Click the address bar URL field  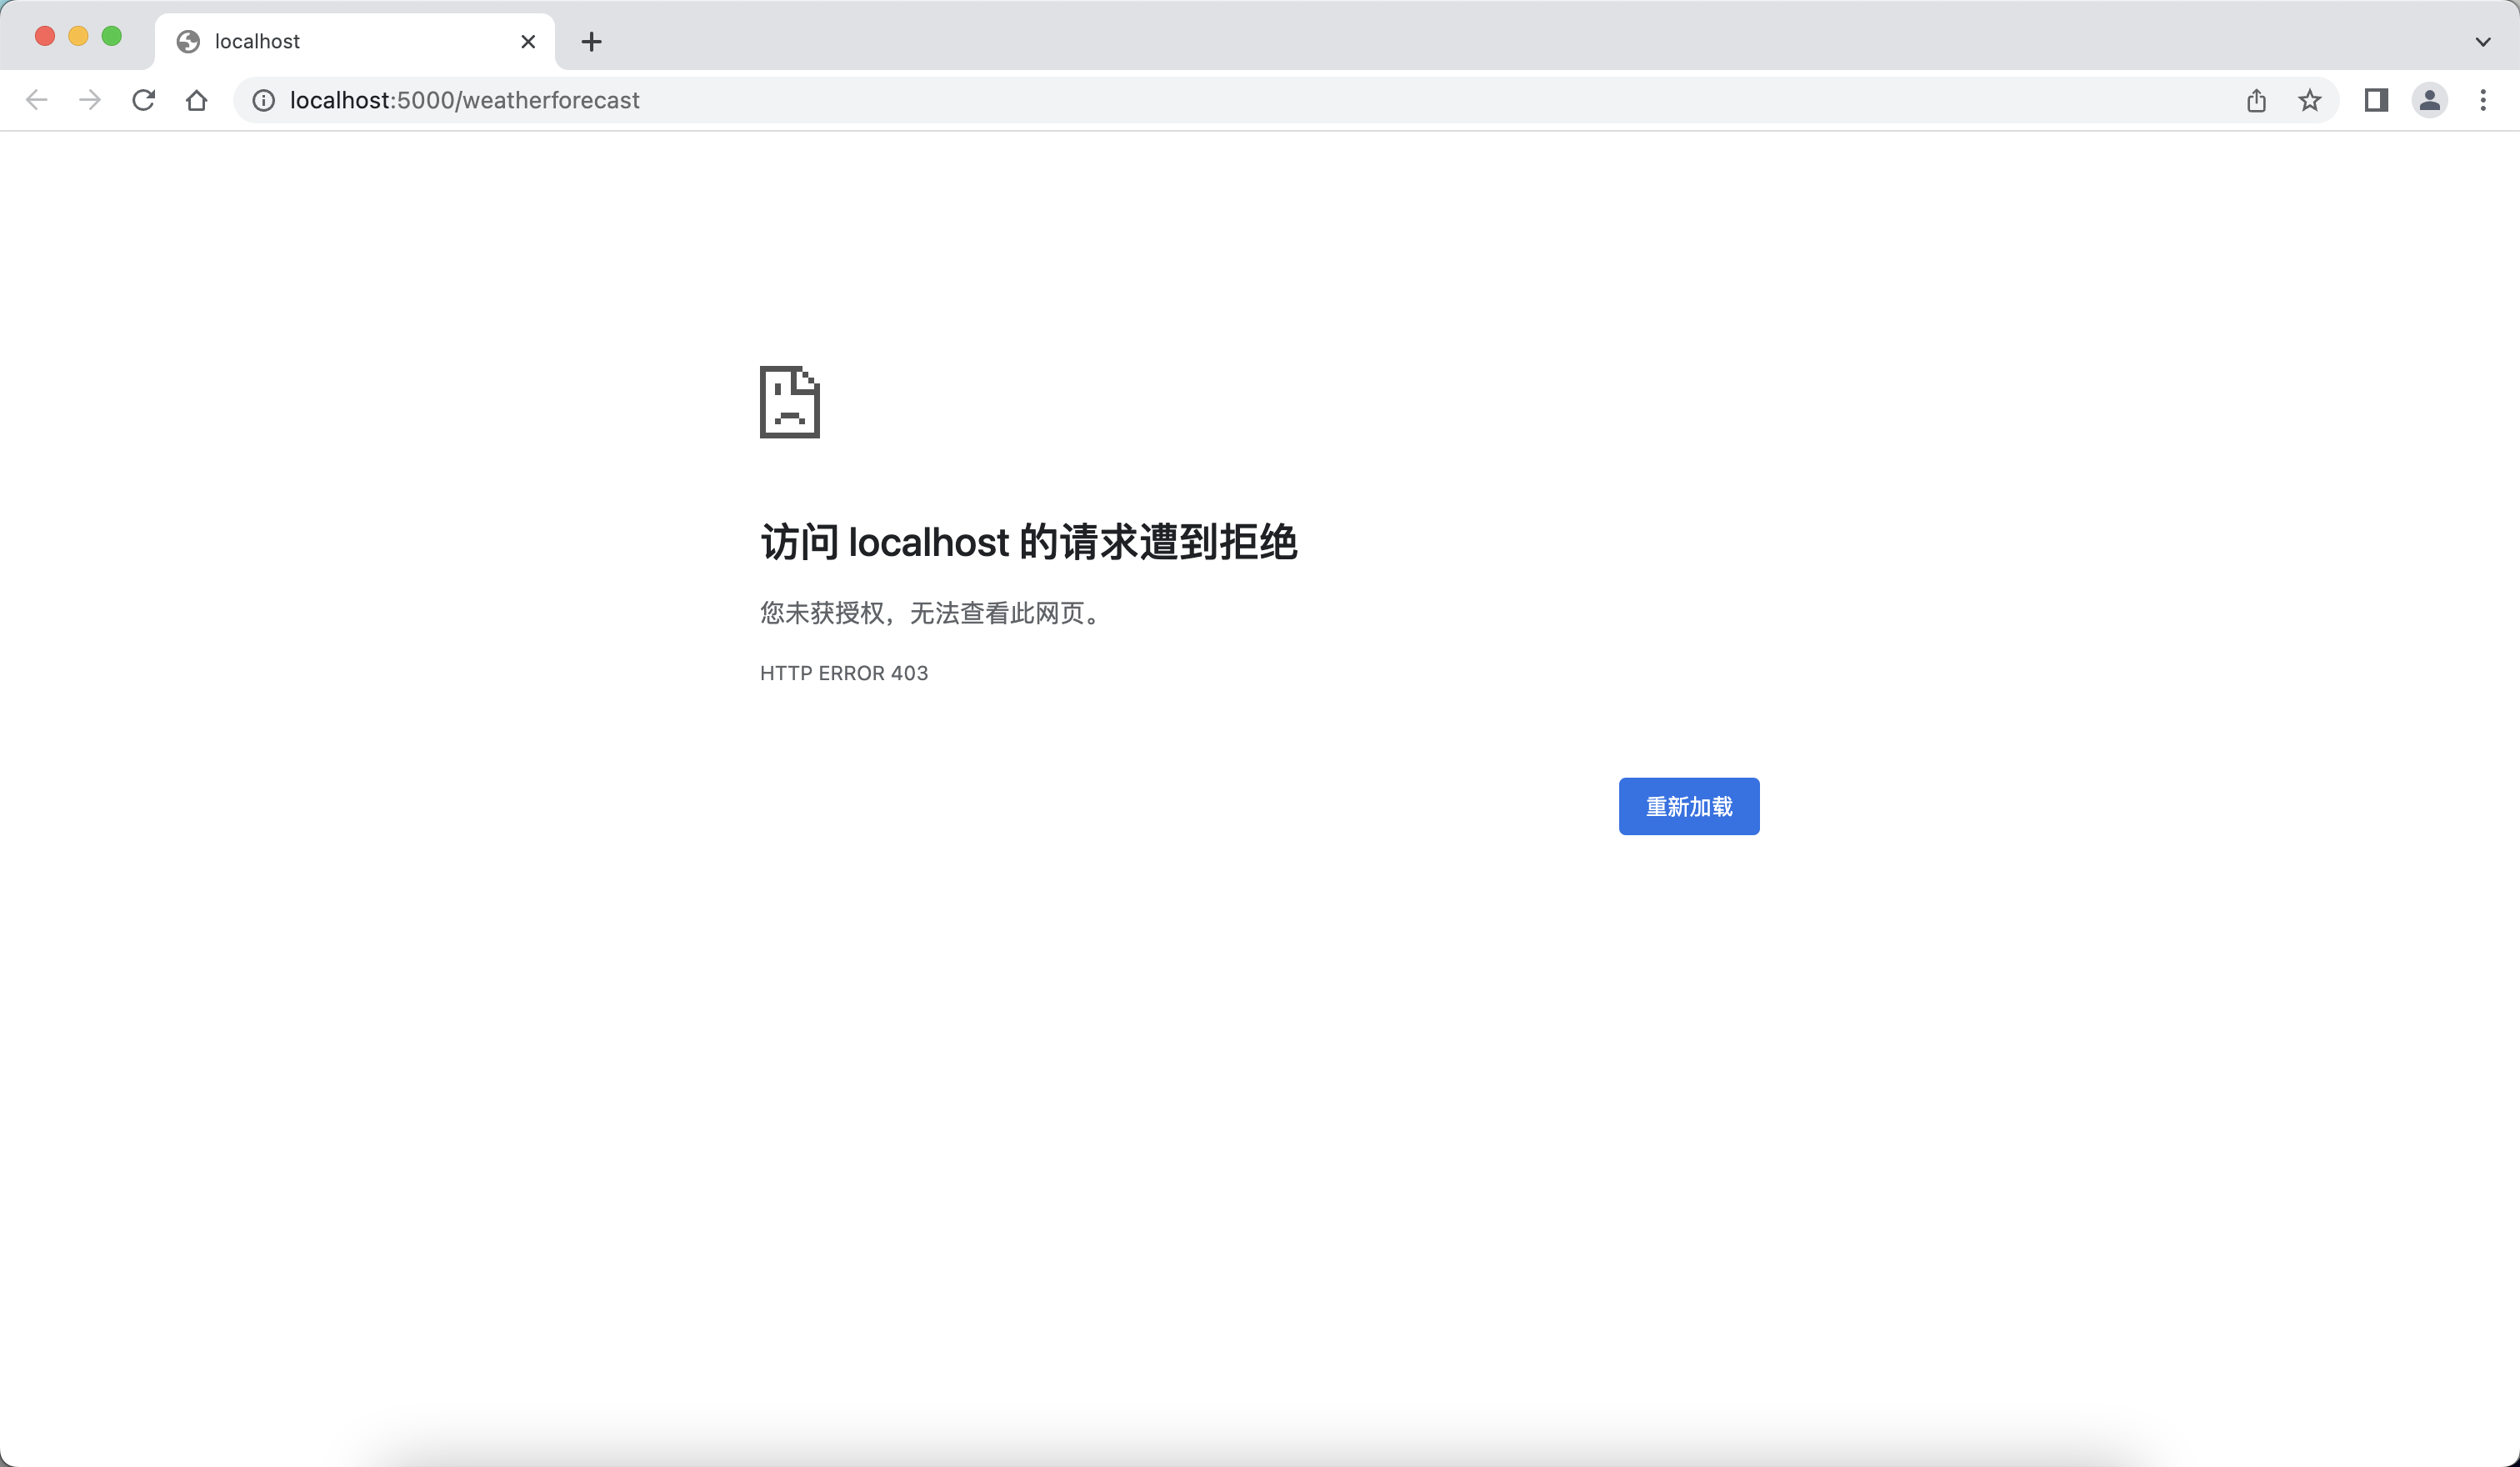1200,100
